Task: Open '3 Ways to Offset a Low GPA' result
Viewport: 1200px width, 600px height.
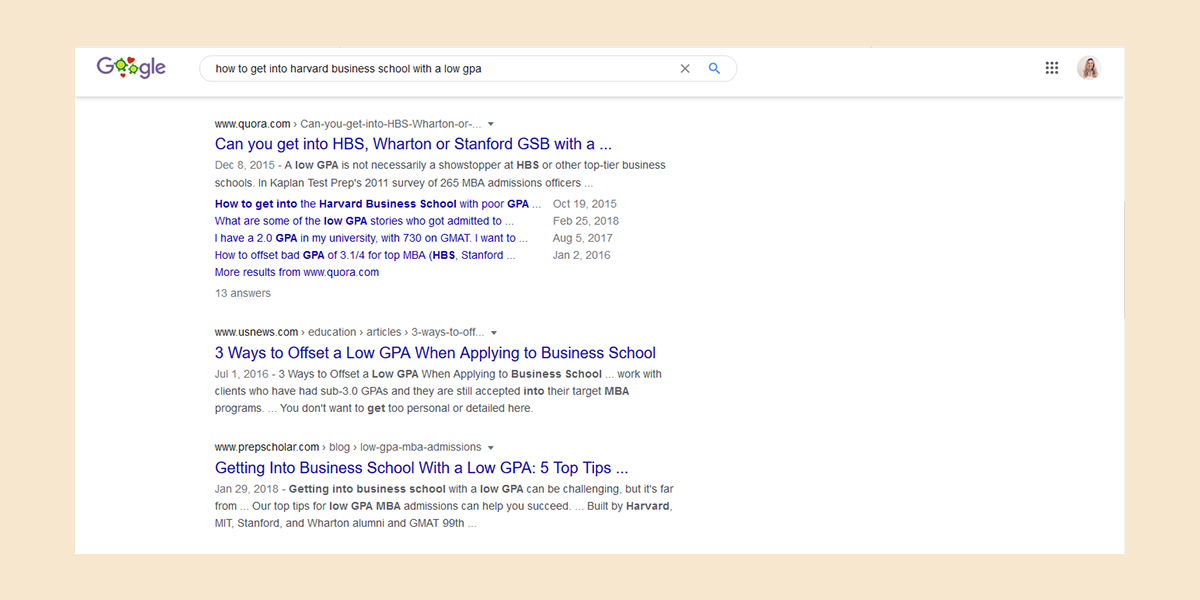Action: tap(435, 353)
